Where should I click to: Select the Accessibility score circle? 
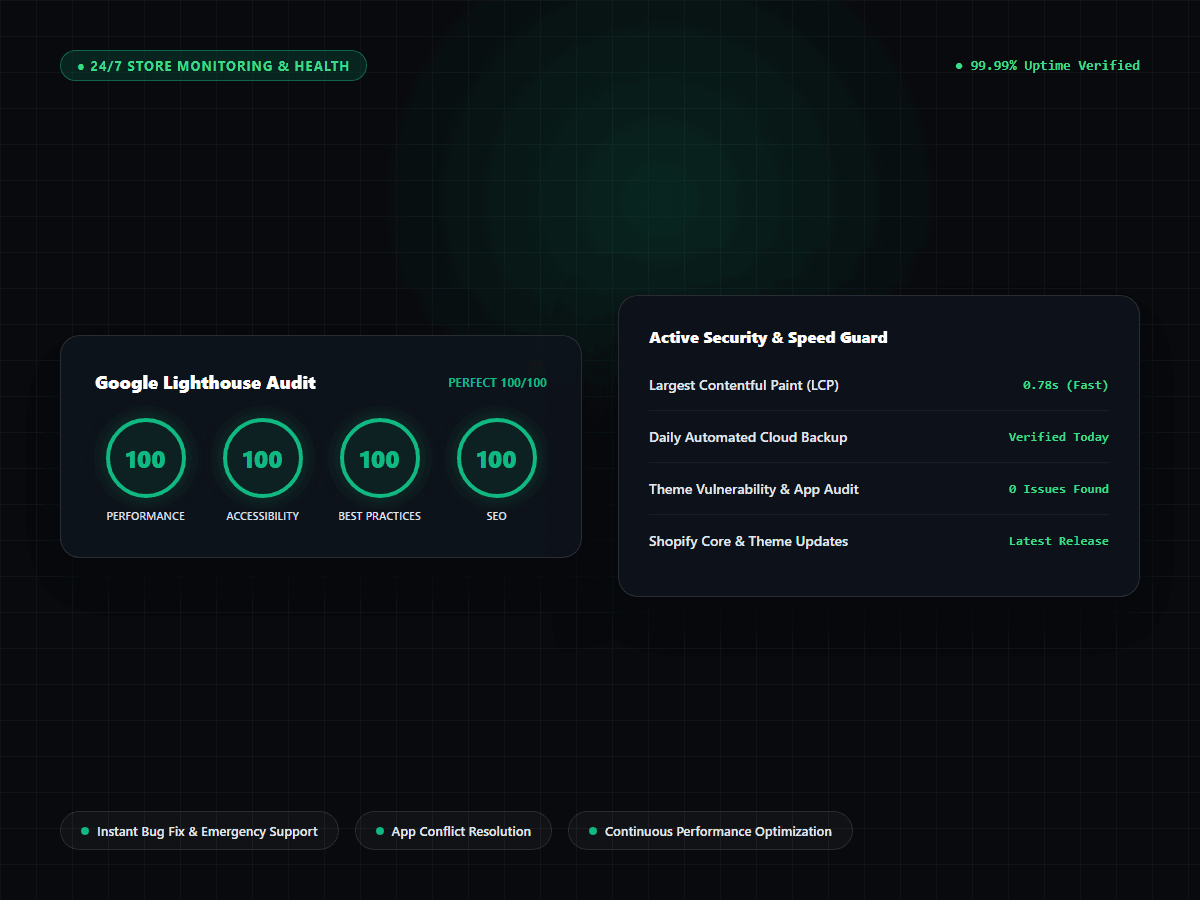[263, 459]
